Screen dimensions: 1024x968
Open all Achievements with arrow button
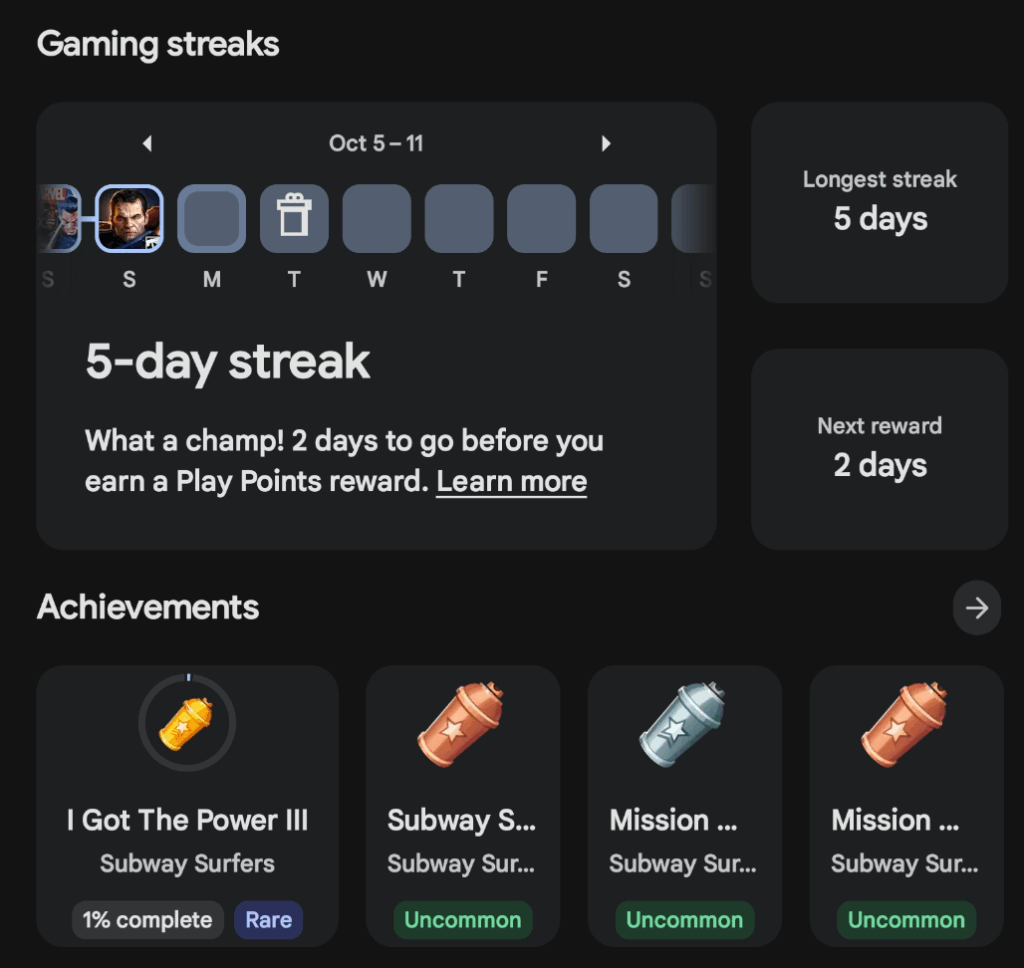point(976,608)
